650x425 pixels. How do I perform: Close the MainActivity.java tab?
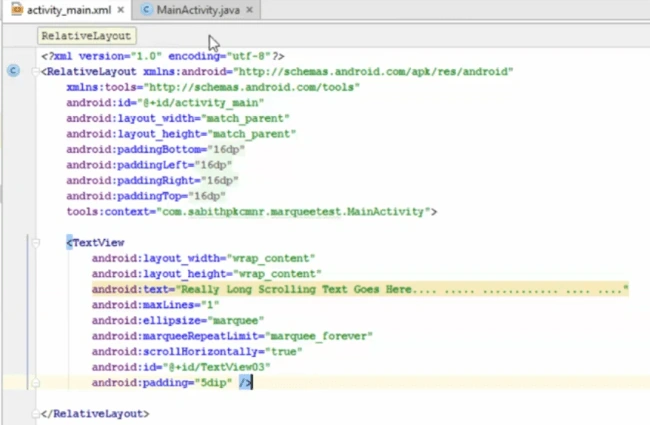pos(249,10)
